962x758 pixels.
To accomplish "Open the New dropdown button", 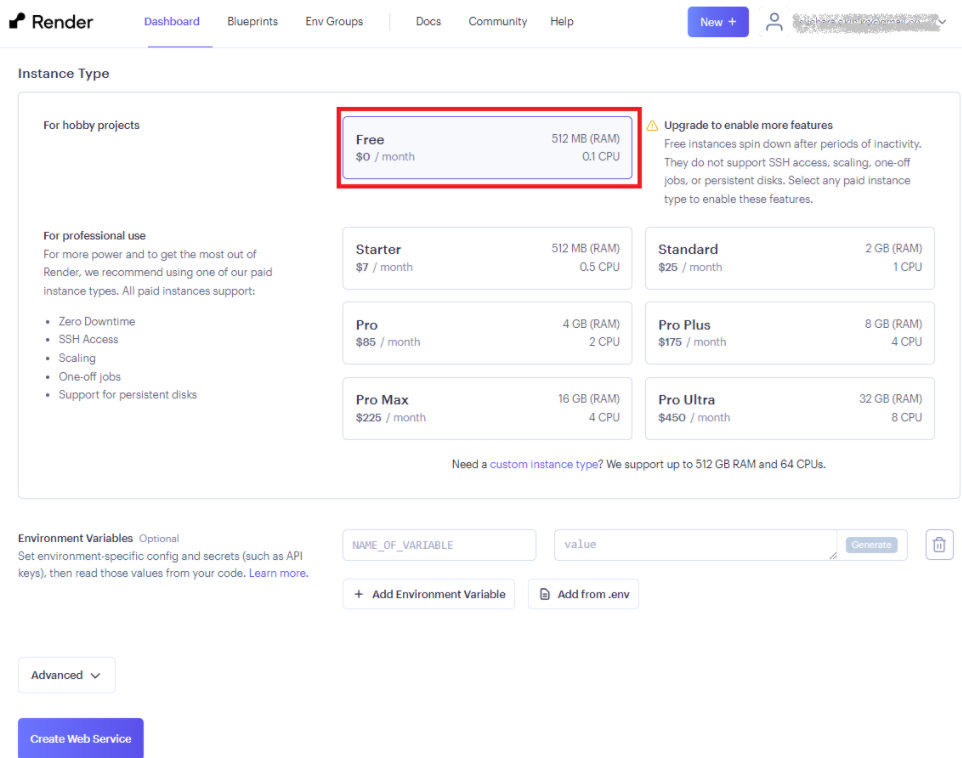I will click(717, 22).
